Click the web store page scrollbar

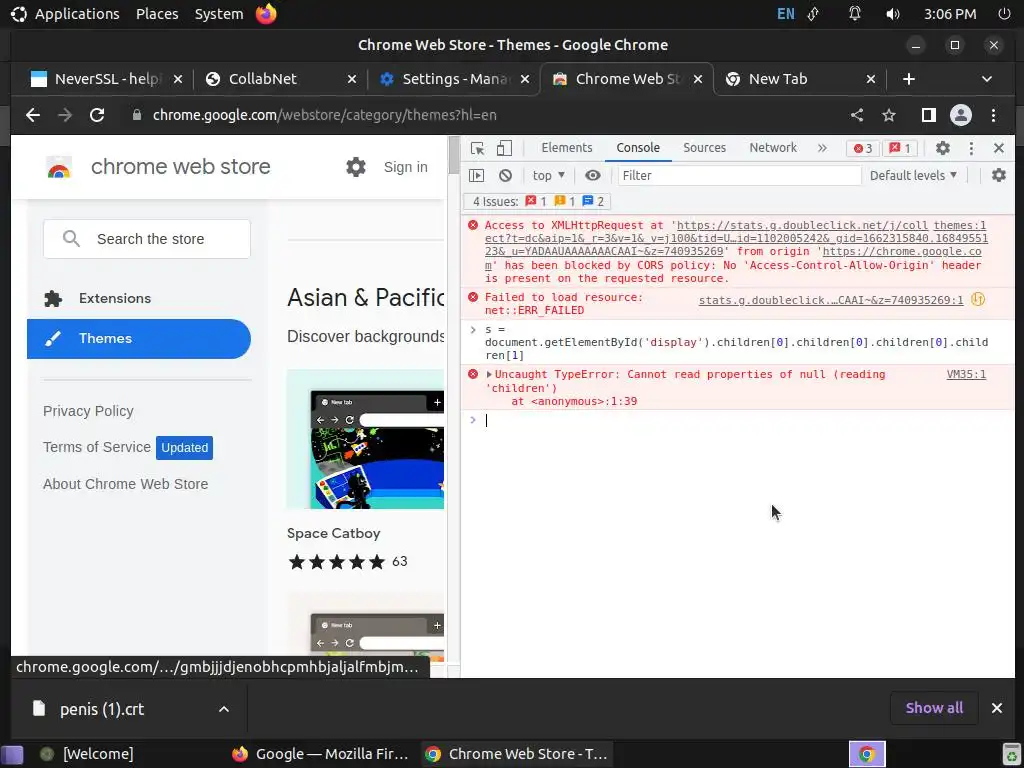[453, 155]
